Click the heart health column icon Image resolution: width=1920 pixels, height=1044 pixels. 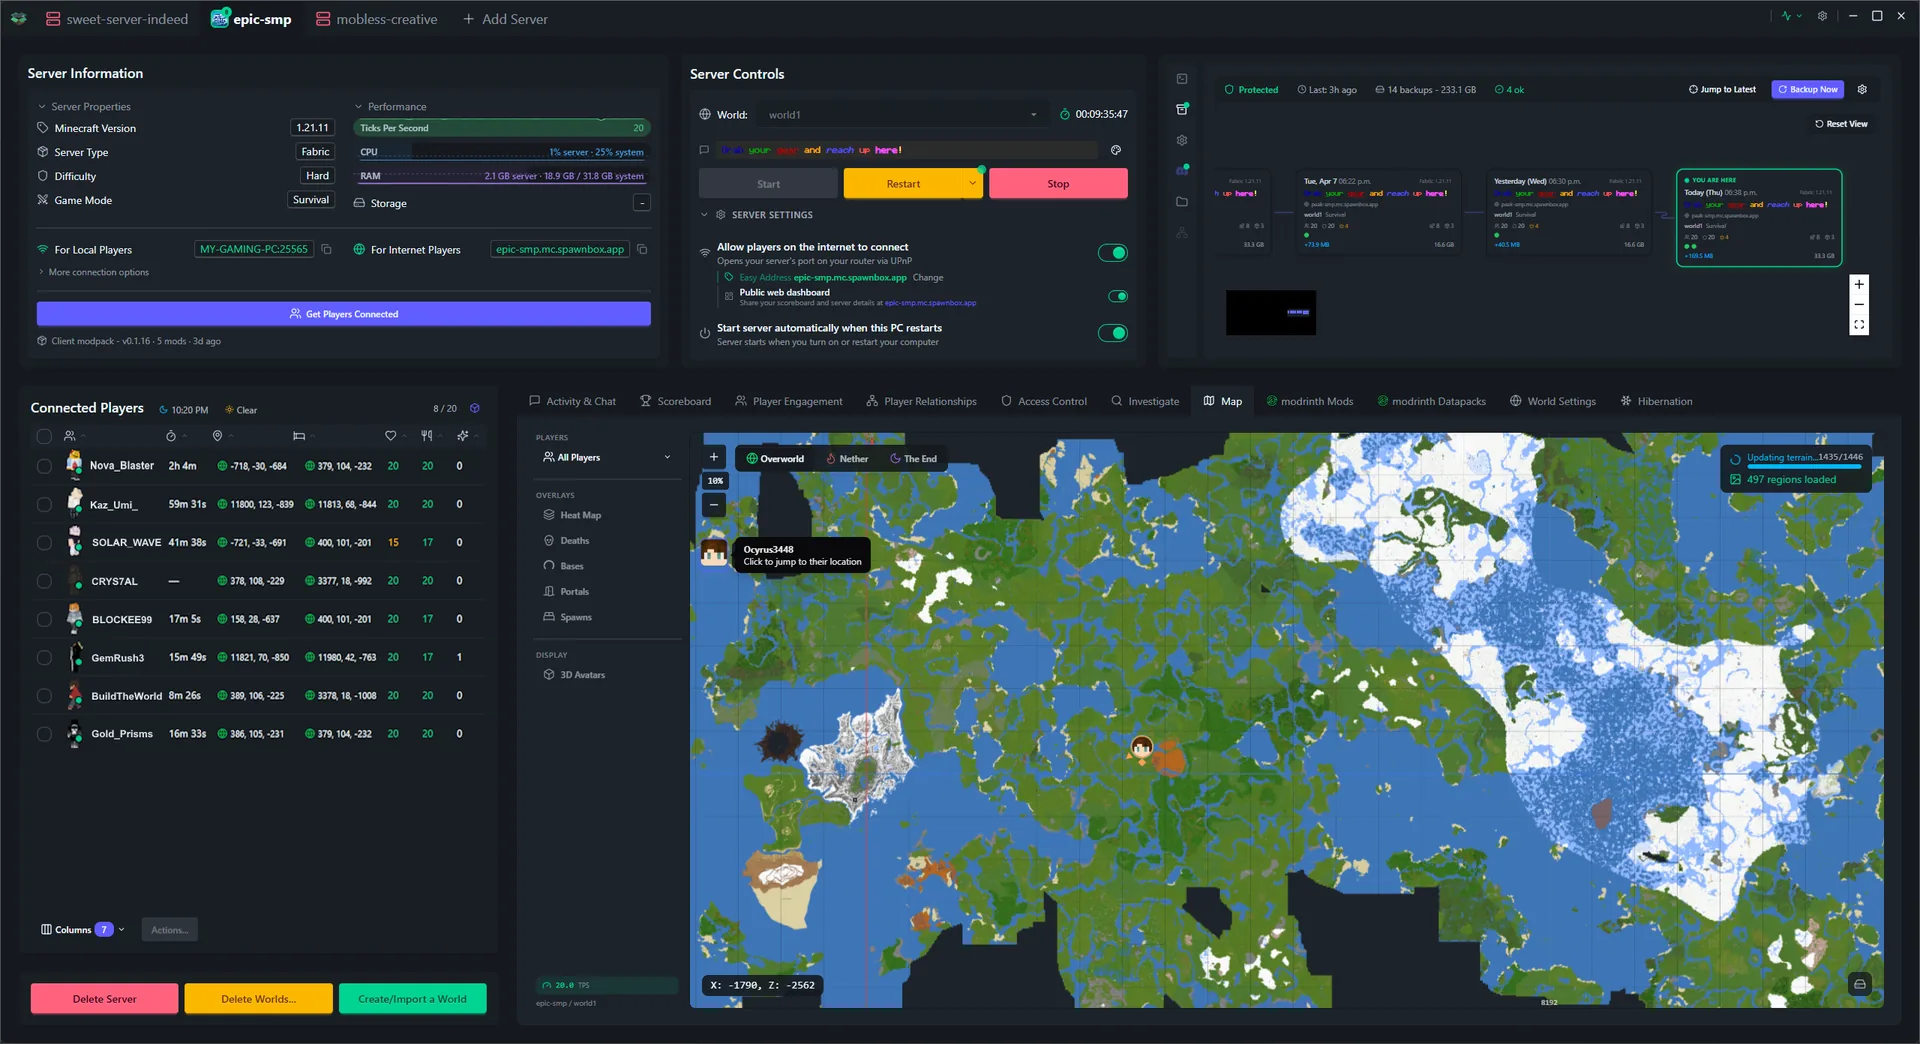pyautogui.click(x=390, y=436)
